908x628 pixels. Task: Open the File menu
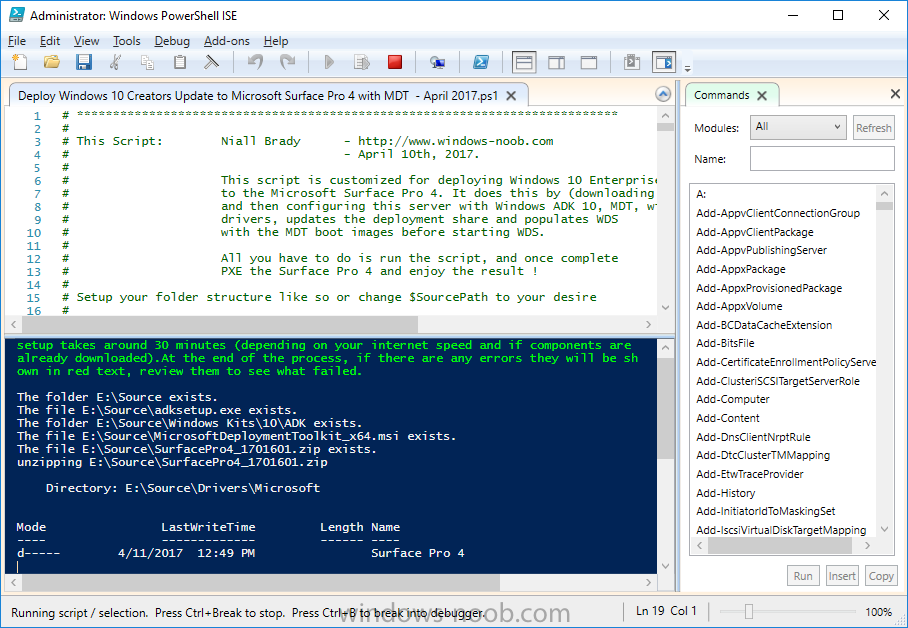(17, 41)
